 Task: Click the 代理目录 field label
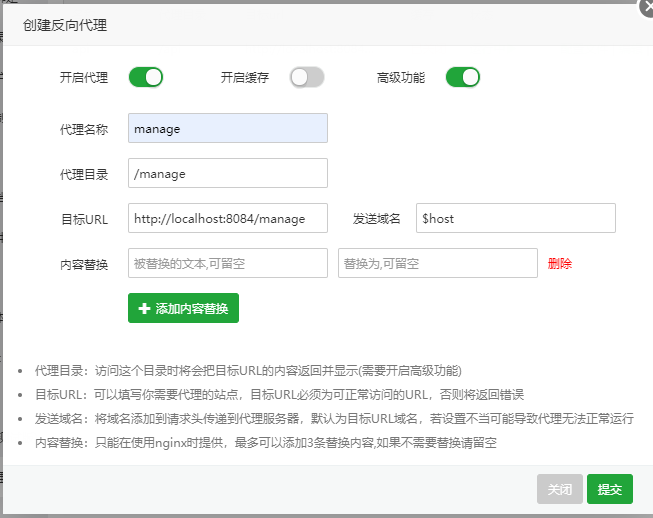pyautogui.click(x=84, y=174)
